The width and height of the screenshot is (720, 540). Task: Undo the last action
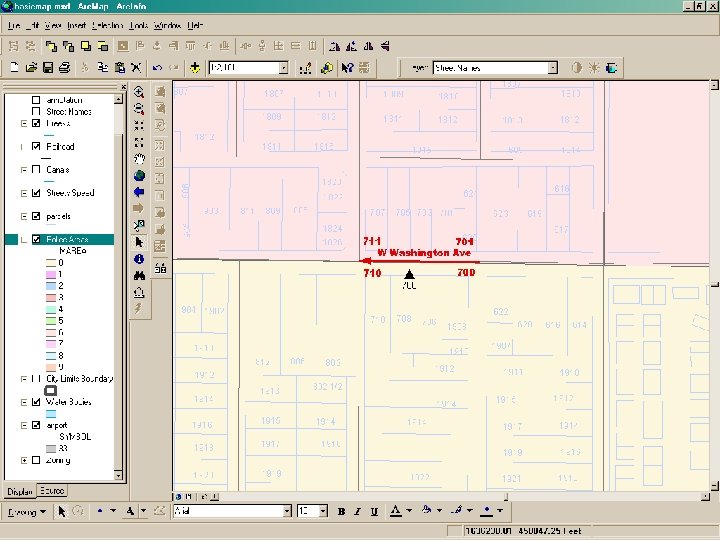tap(157, 68)
